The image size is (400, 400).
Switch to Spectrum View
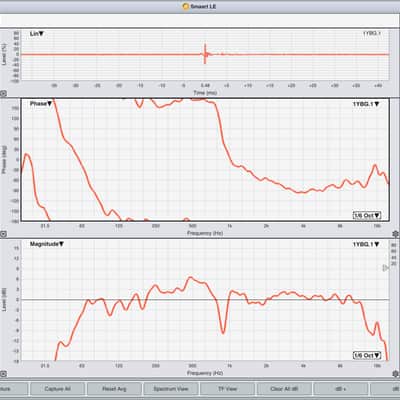click(171, 389)
